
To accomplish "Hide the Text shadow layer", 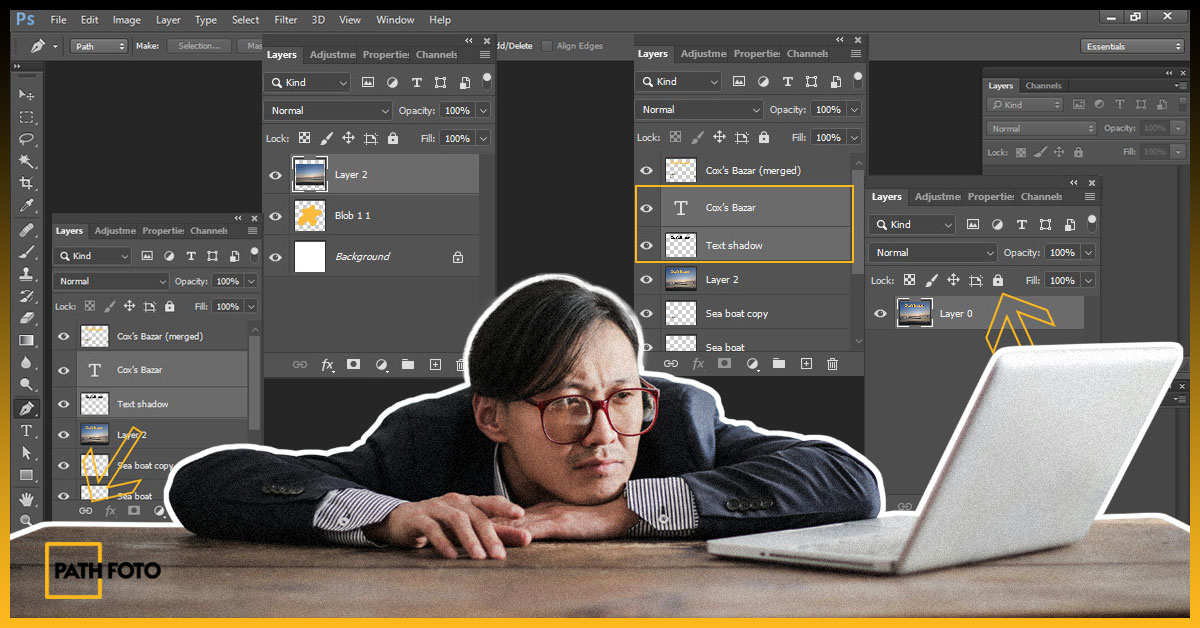I will point(646,246).
